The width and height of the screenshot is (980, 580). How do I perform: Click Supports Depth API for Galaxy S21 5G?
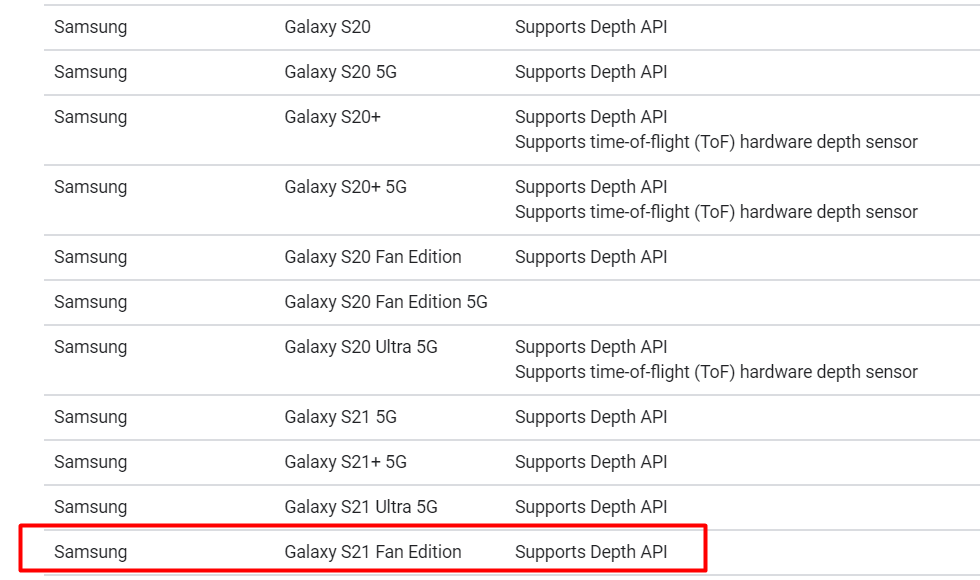point(590,417)
